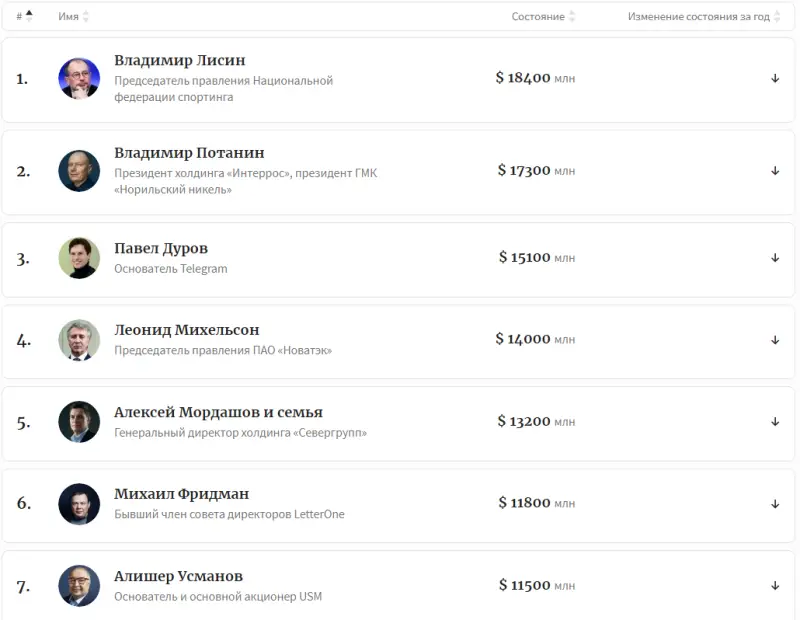Open the Михаил Фридман name link
Viewport: 800px width, 620px height.
[181, 494]
